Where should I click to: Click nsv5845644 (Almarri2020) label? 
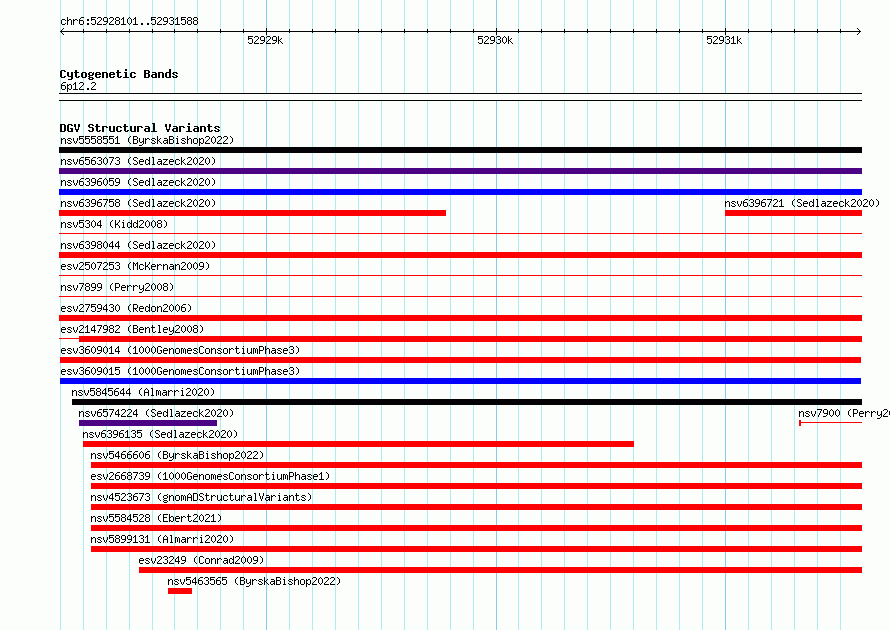click(x=143, y=392)
